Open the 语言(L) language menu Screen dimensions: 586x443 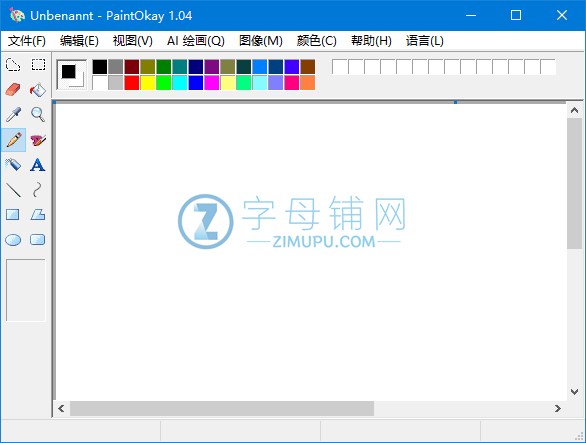(425, 41)
